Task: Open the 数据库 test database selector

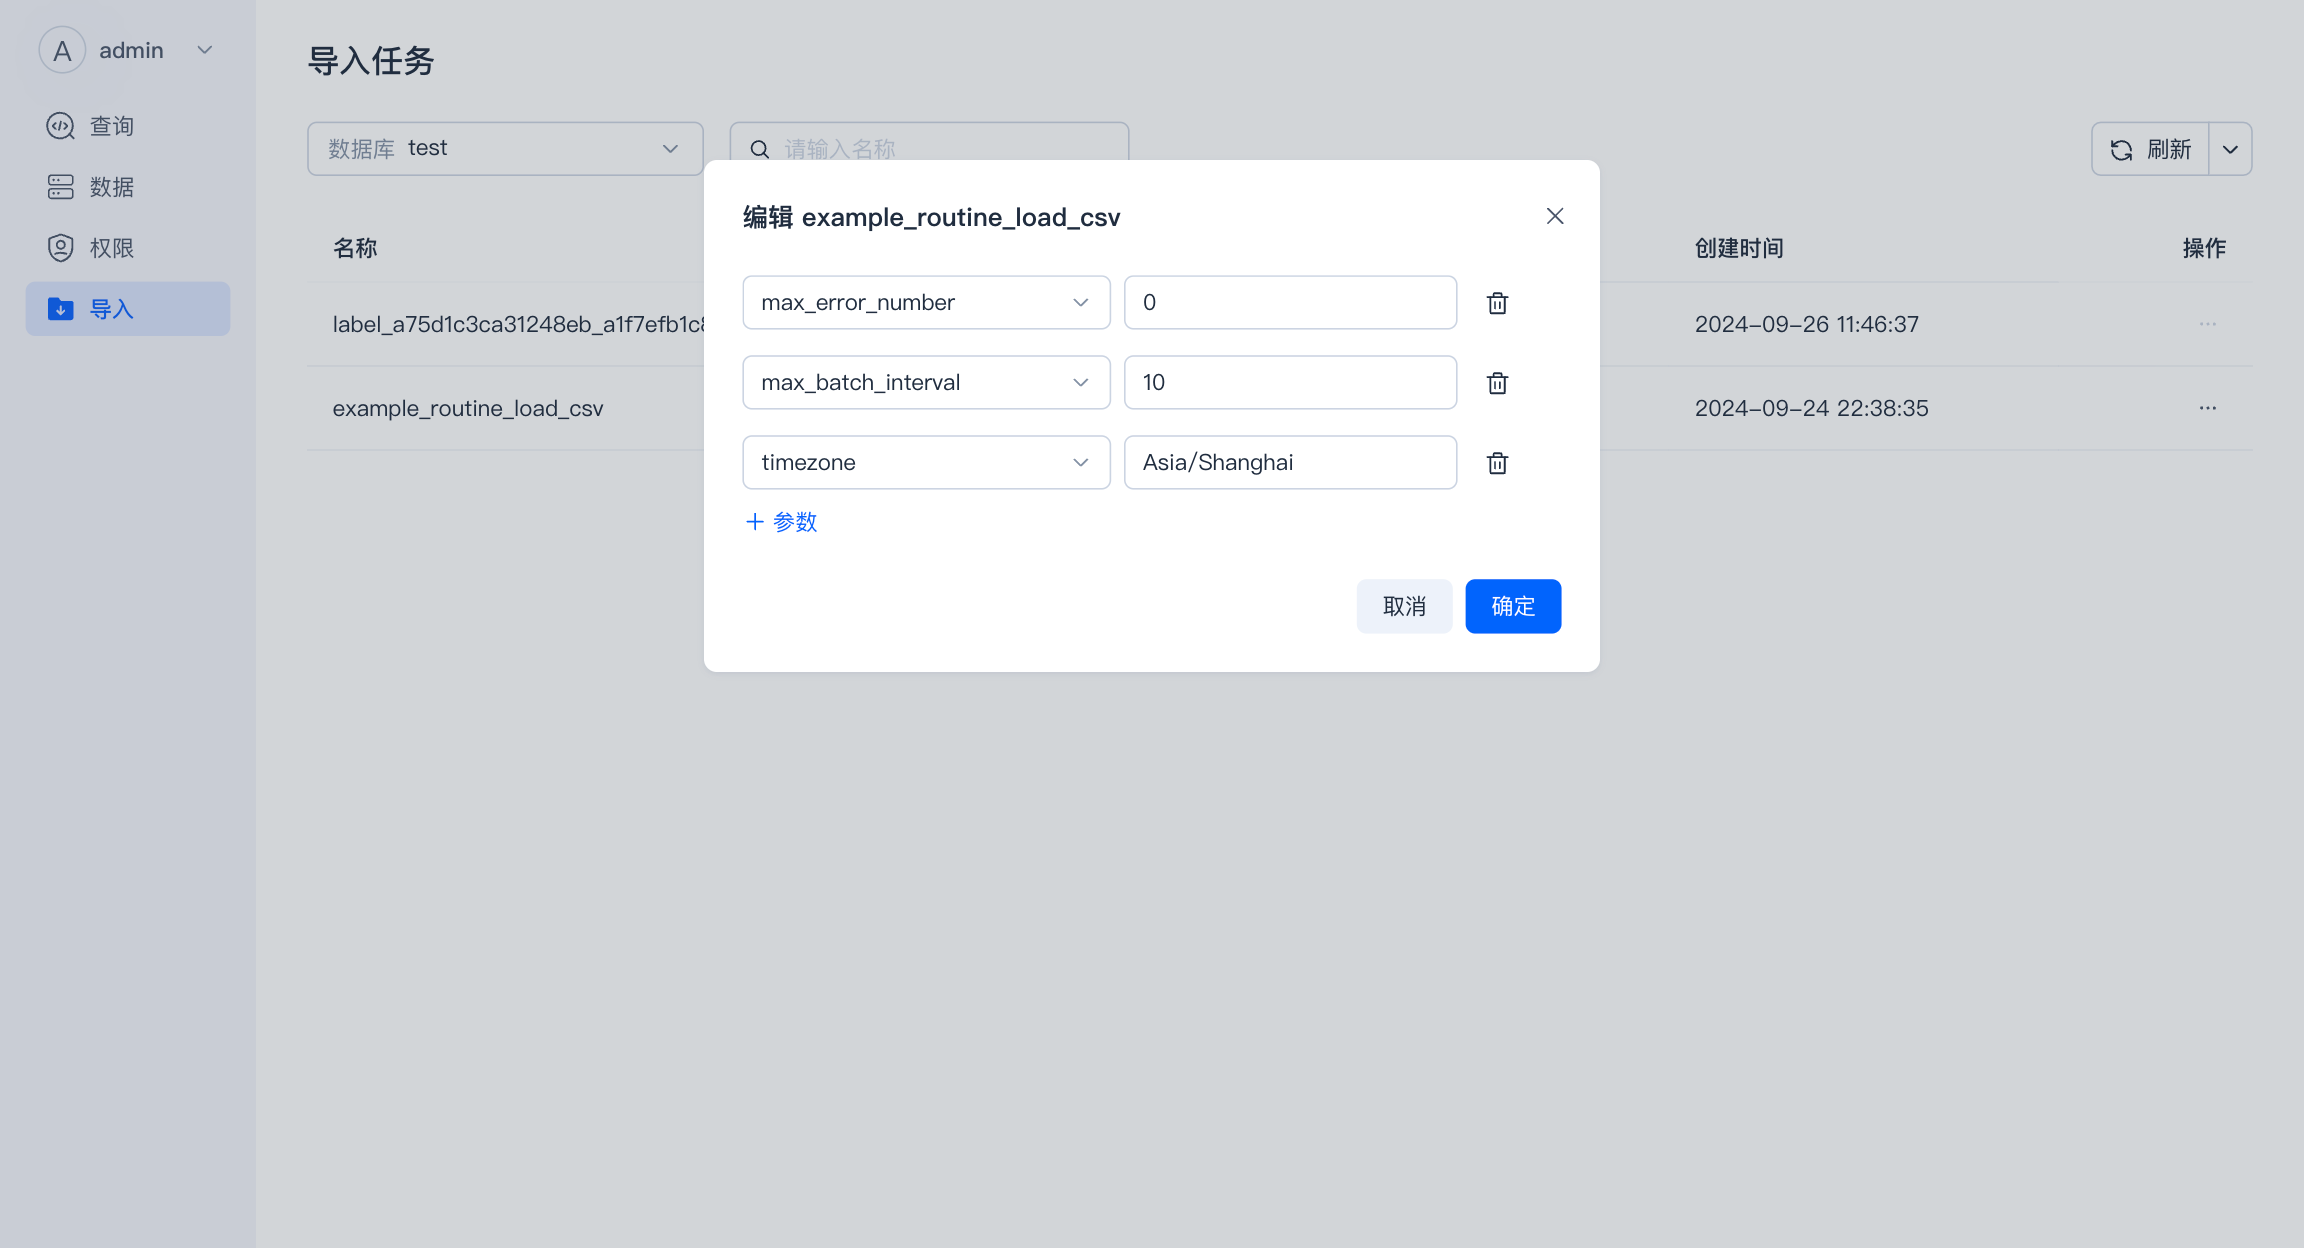Action: (504, 149)
